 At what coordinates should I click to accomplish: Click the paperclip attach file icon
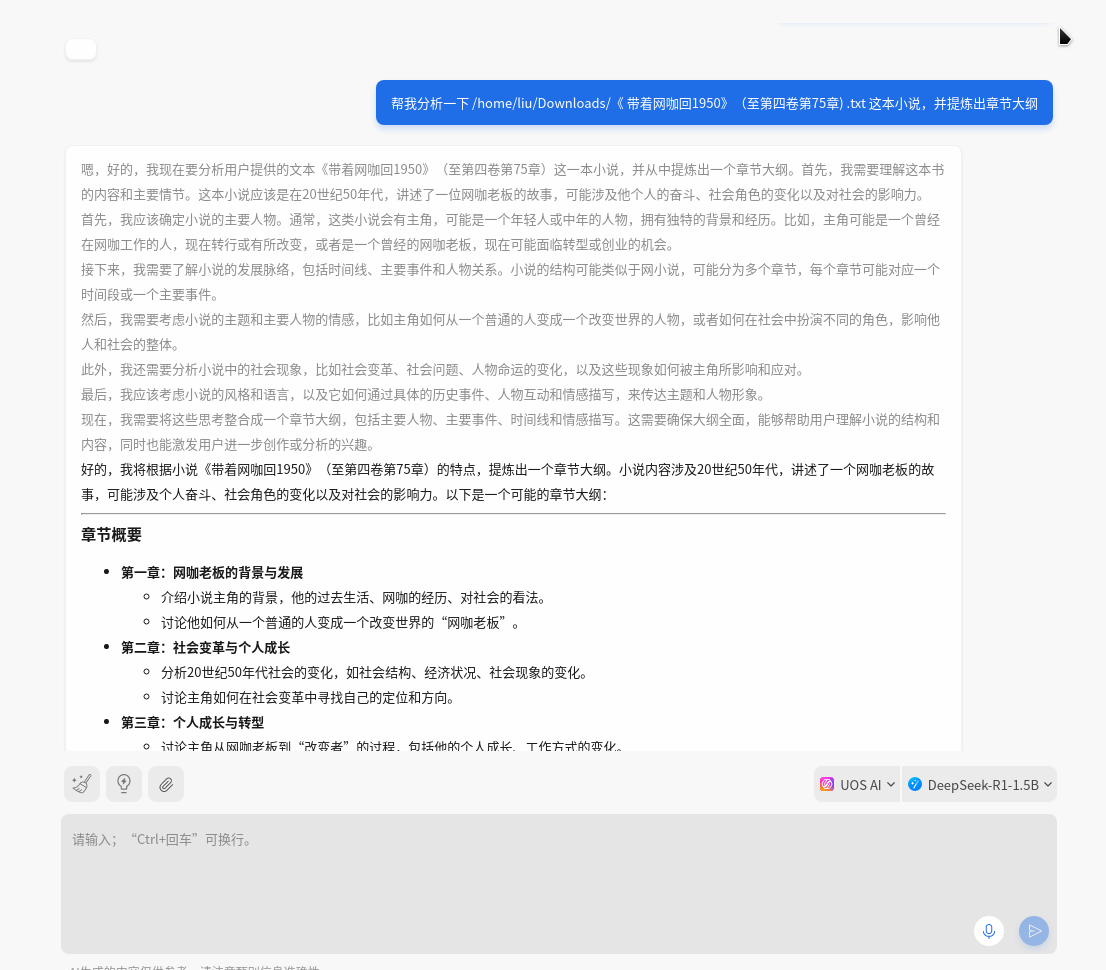(x=166, y=784)
